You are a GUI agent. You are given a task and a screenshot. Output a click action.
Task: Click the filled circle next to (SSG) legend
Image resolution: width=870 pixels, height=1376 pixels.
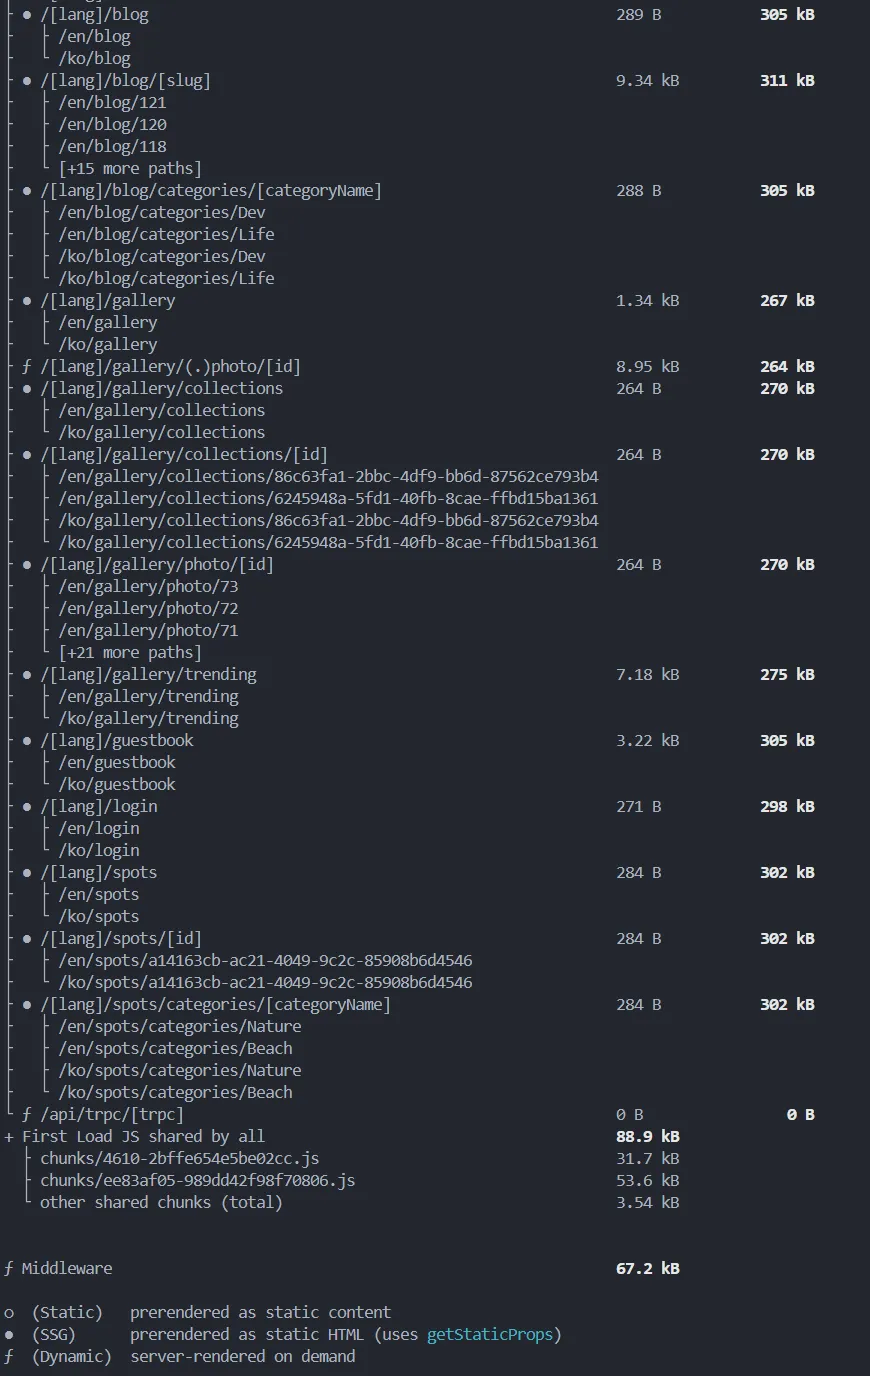coord(9,1334)
